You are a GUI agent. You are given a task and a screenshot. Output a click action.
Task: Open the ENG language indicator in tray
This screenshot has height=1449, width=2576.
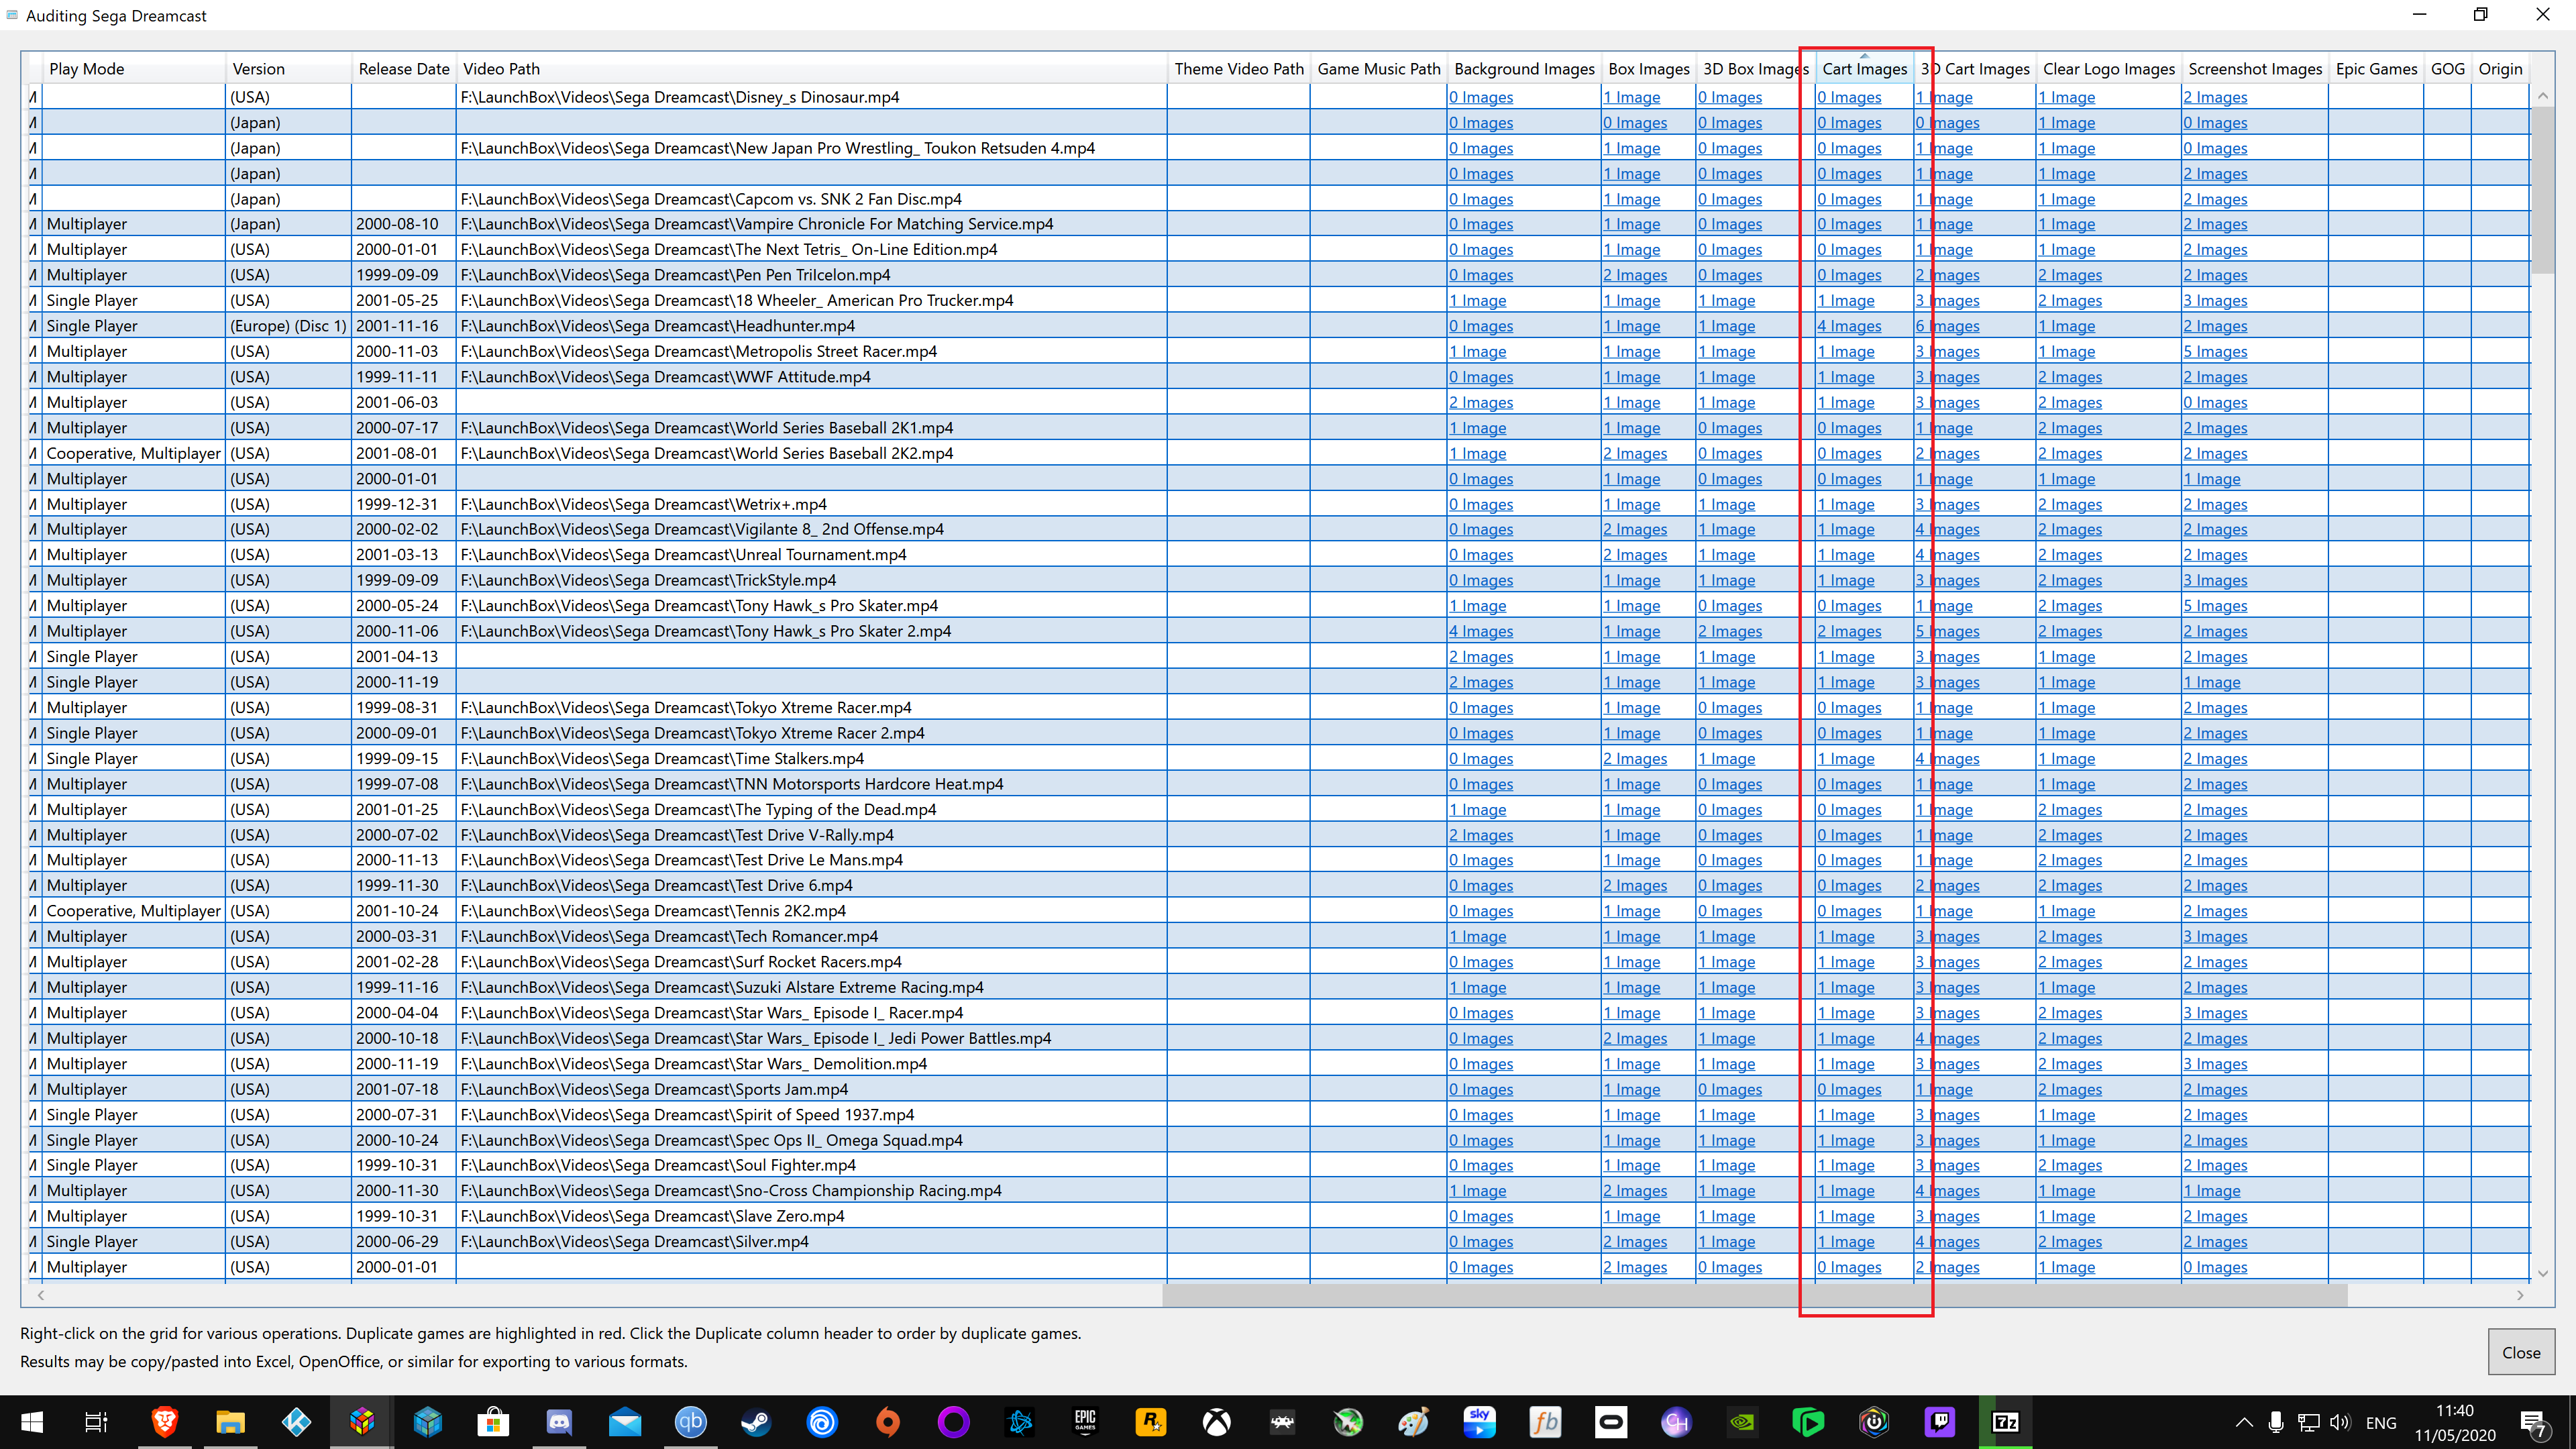pyautogui.click(x=2381, y=1423)
